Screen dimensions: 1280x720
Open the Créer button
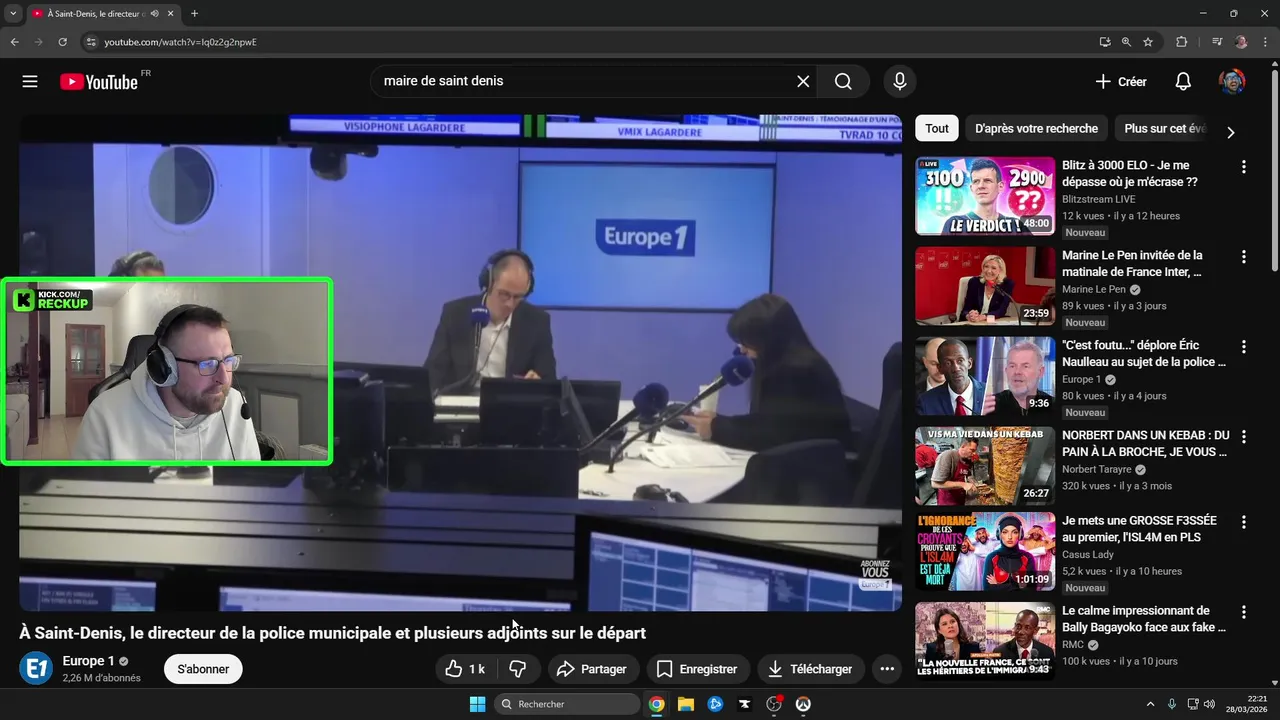coord(1121,82)
